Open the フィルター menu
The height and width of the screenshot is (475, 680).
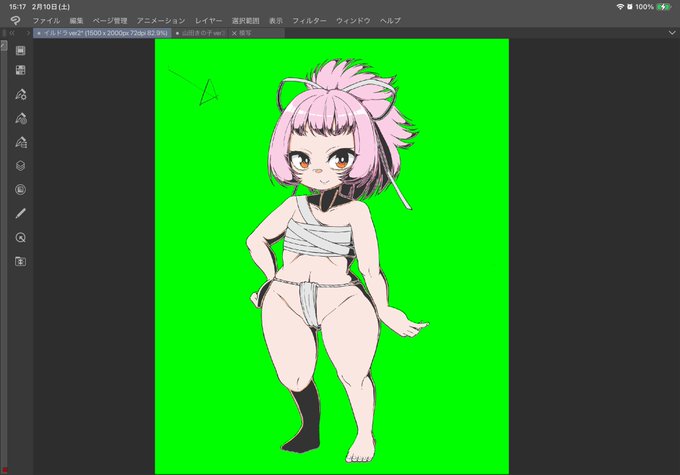(x=309, y=20)
